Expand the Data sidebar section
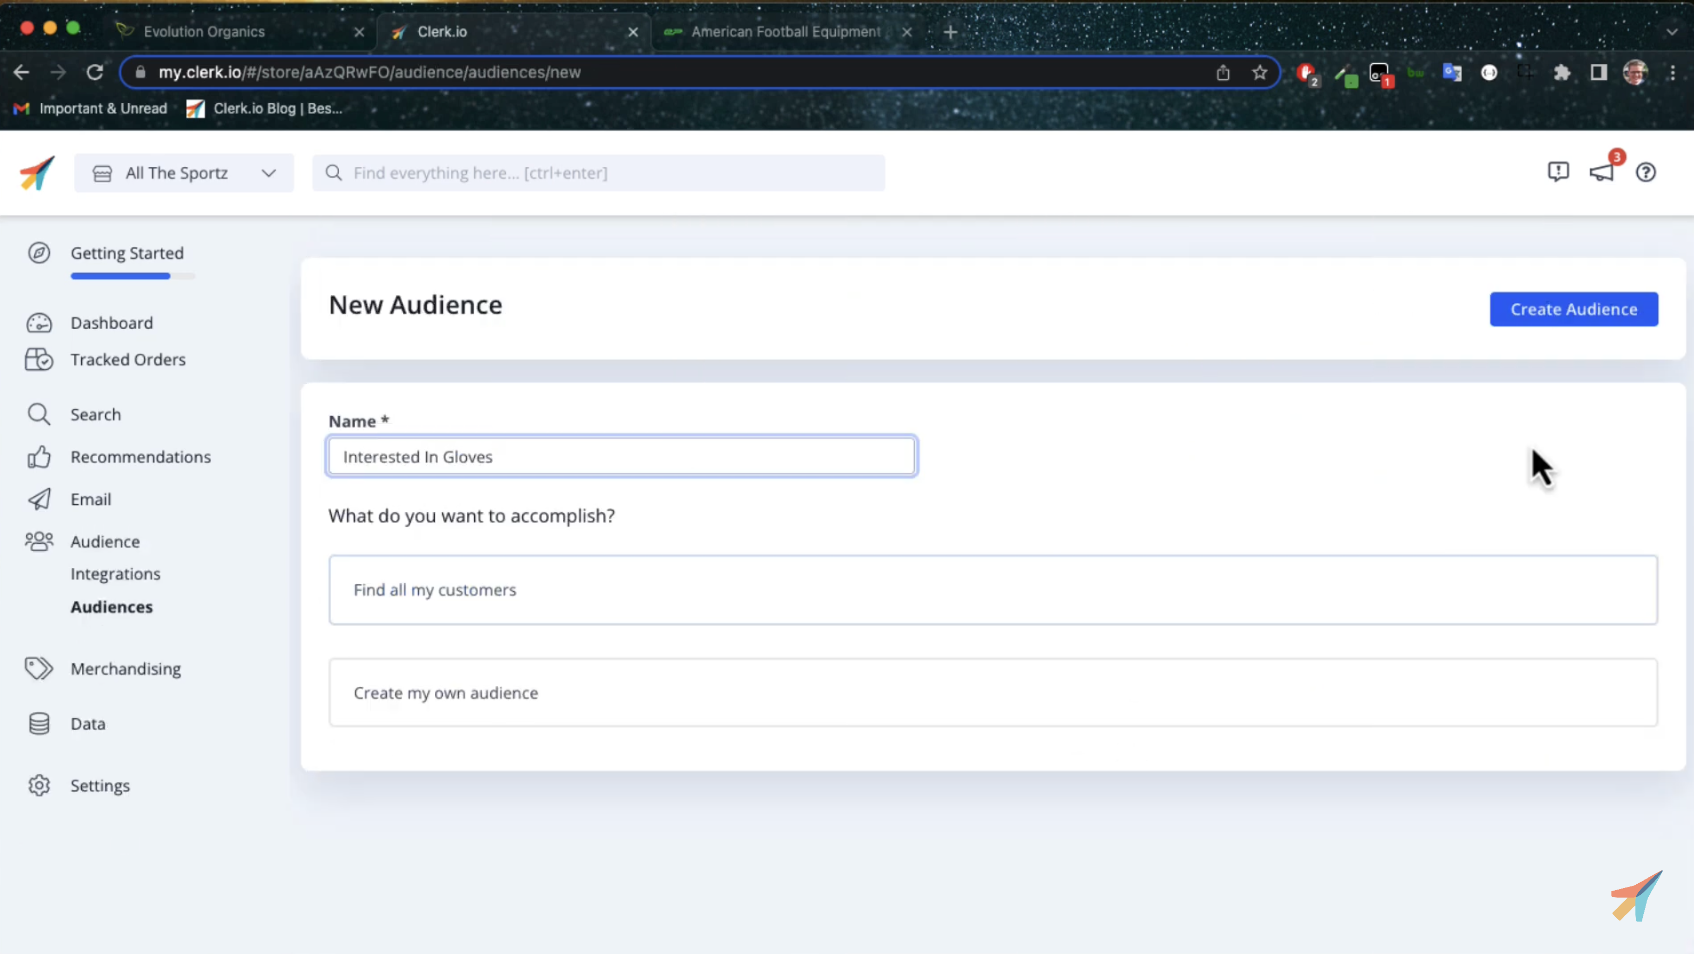This screenshot has height=954, width=1694. 87,724
